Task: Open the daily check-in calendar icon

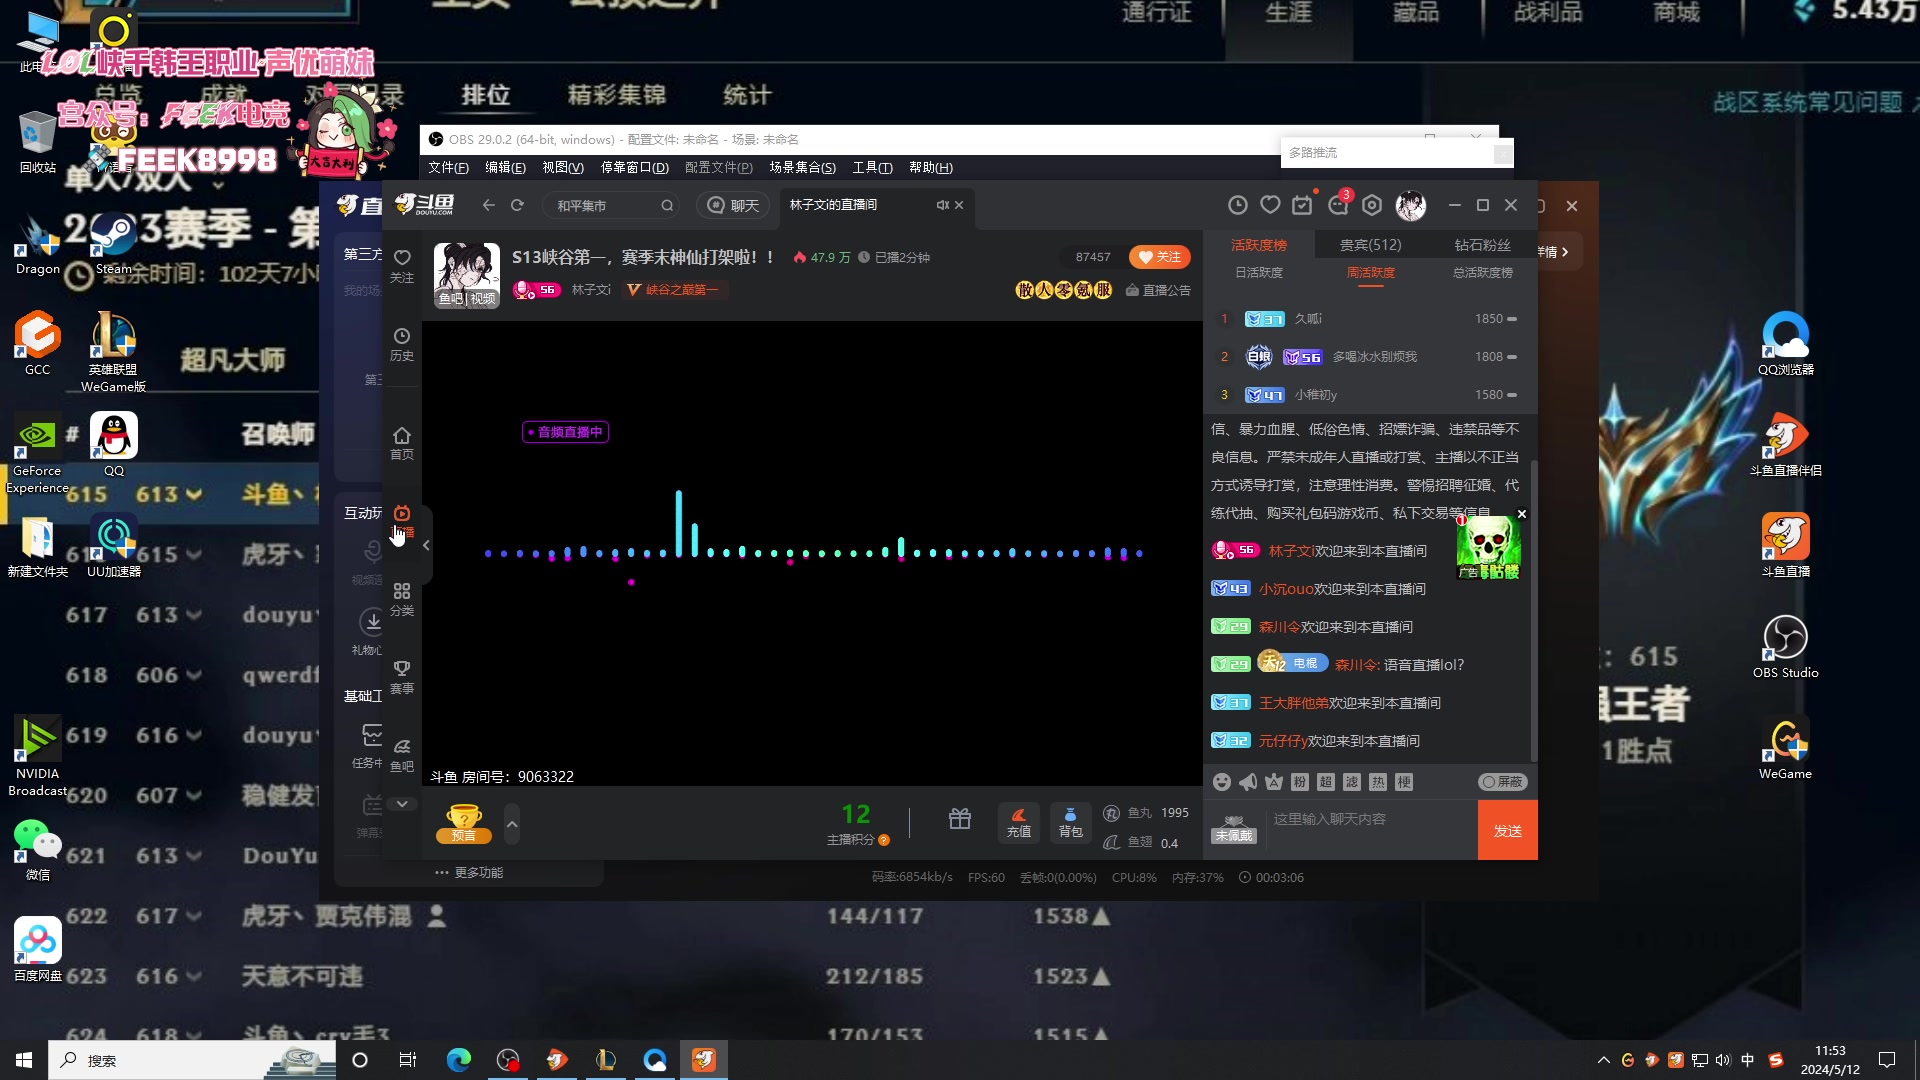Action: click(1302, 205)
